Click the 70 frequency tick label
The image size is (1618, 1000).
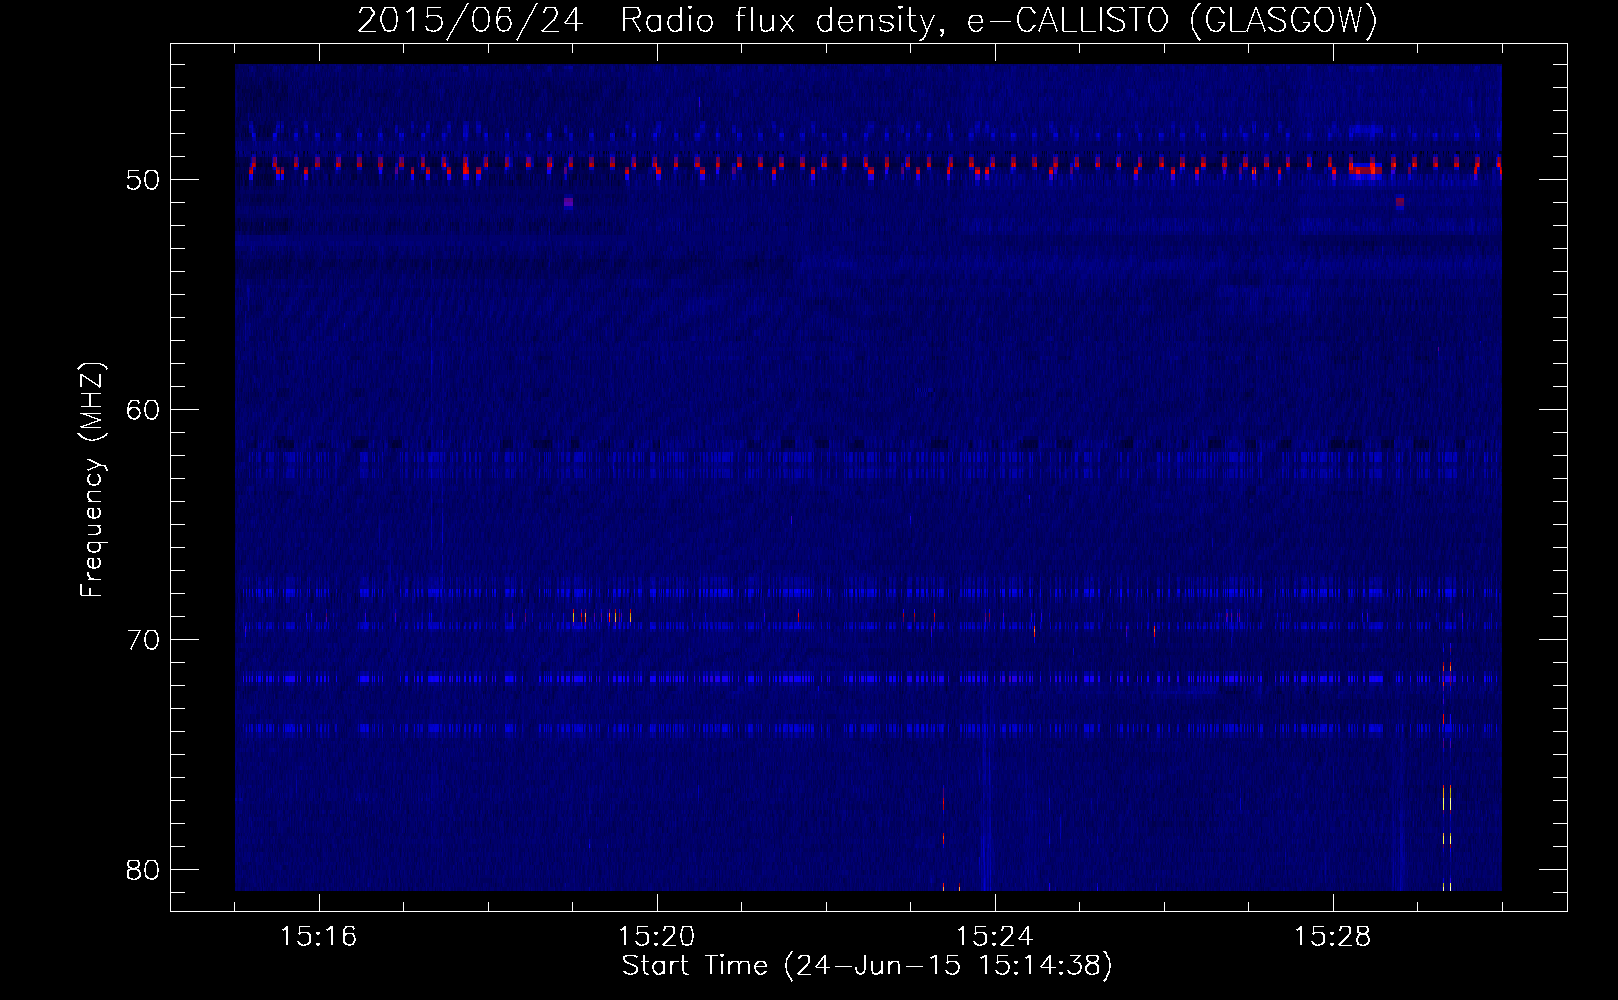pyautogui.click(x=144, y=640)
